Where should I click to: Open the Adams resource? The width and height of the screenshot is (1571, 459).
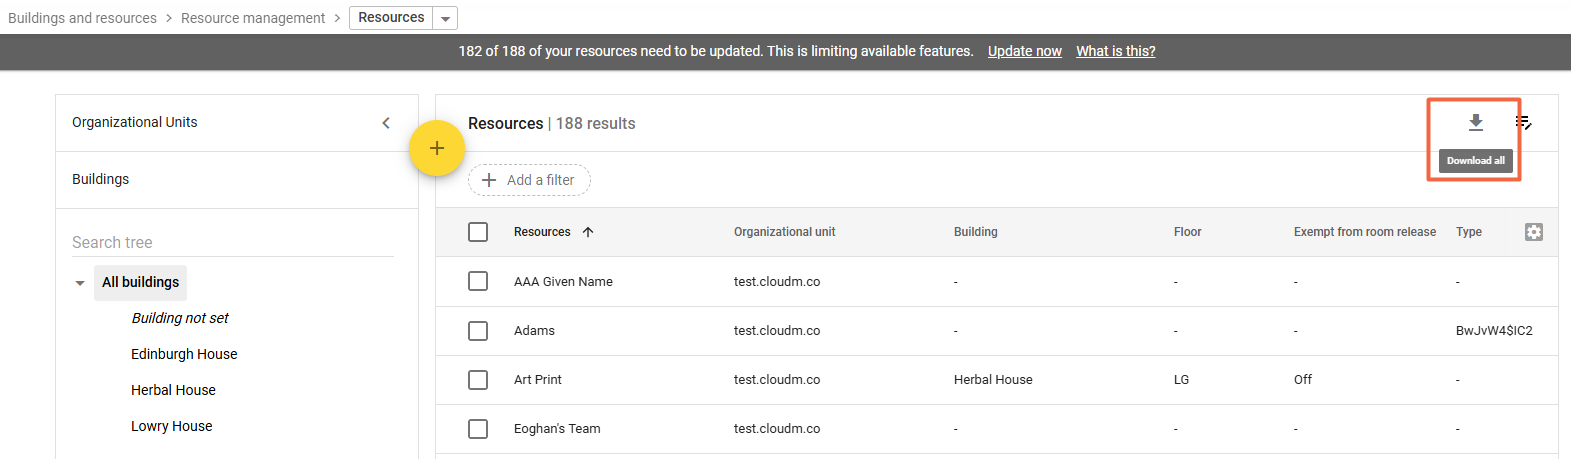(534, 331)
